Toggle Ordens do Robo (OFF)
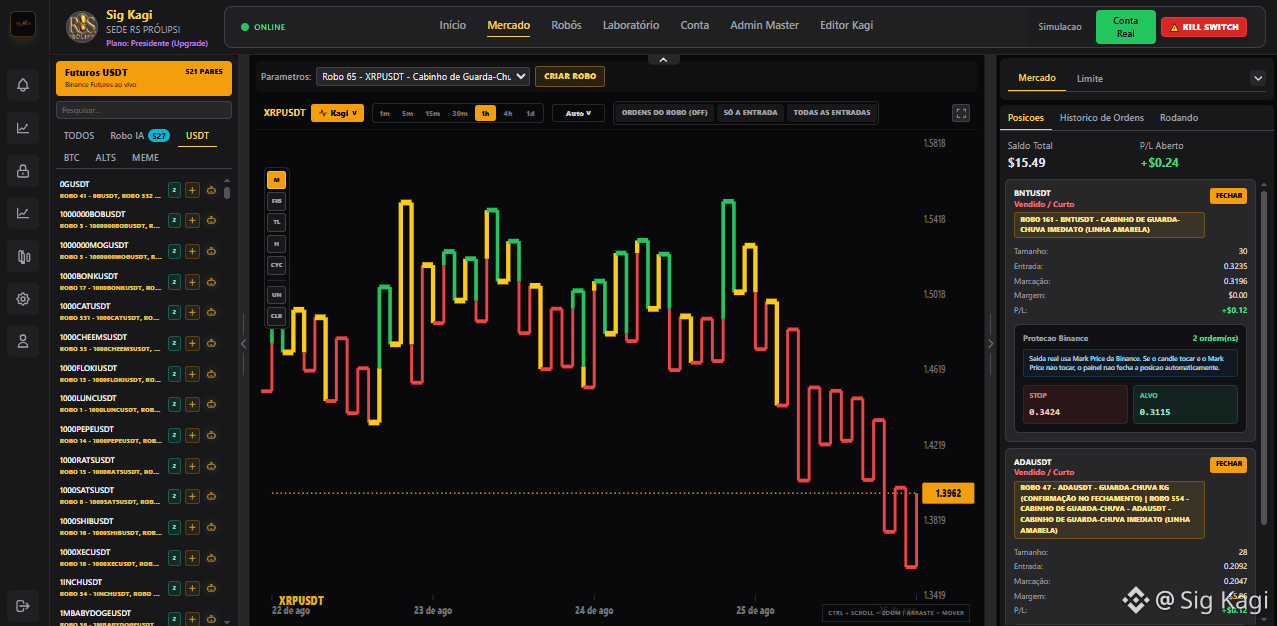This screenshot has height=626, width=1277. click(665, 113)
